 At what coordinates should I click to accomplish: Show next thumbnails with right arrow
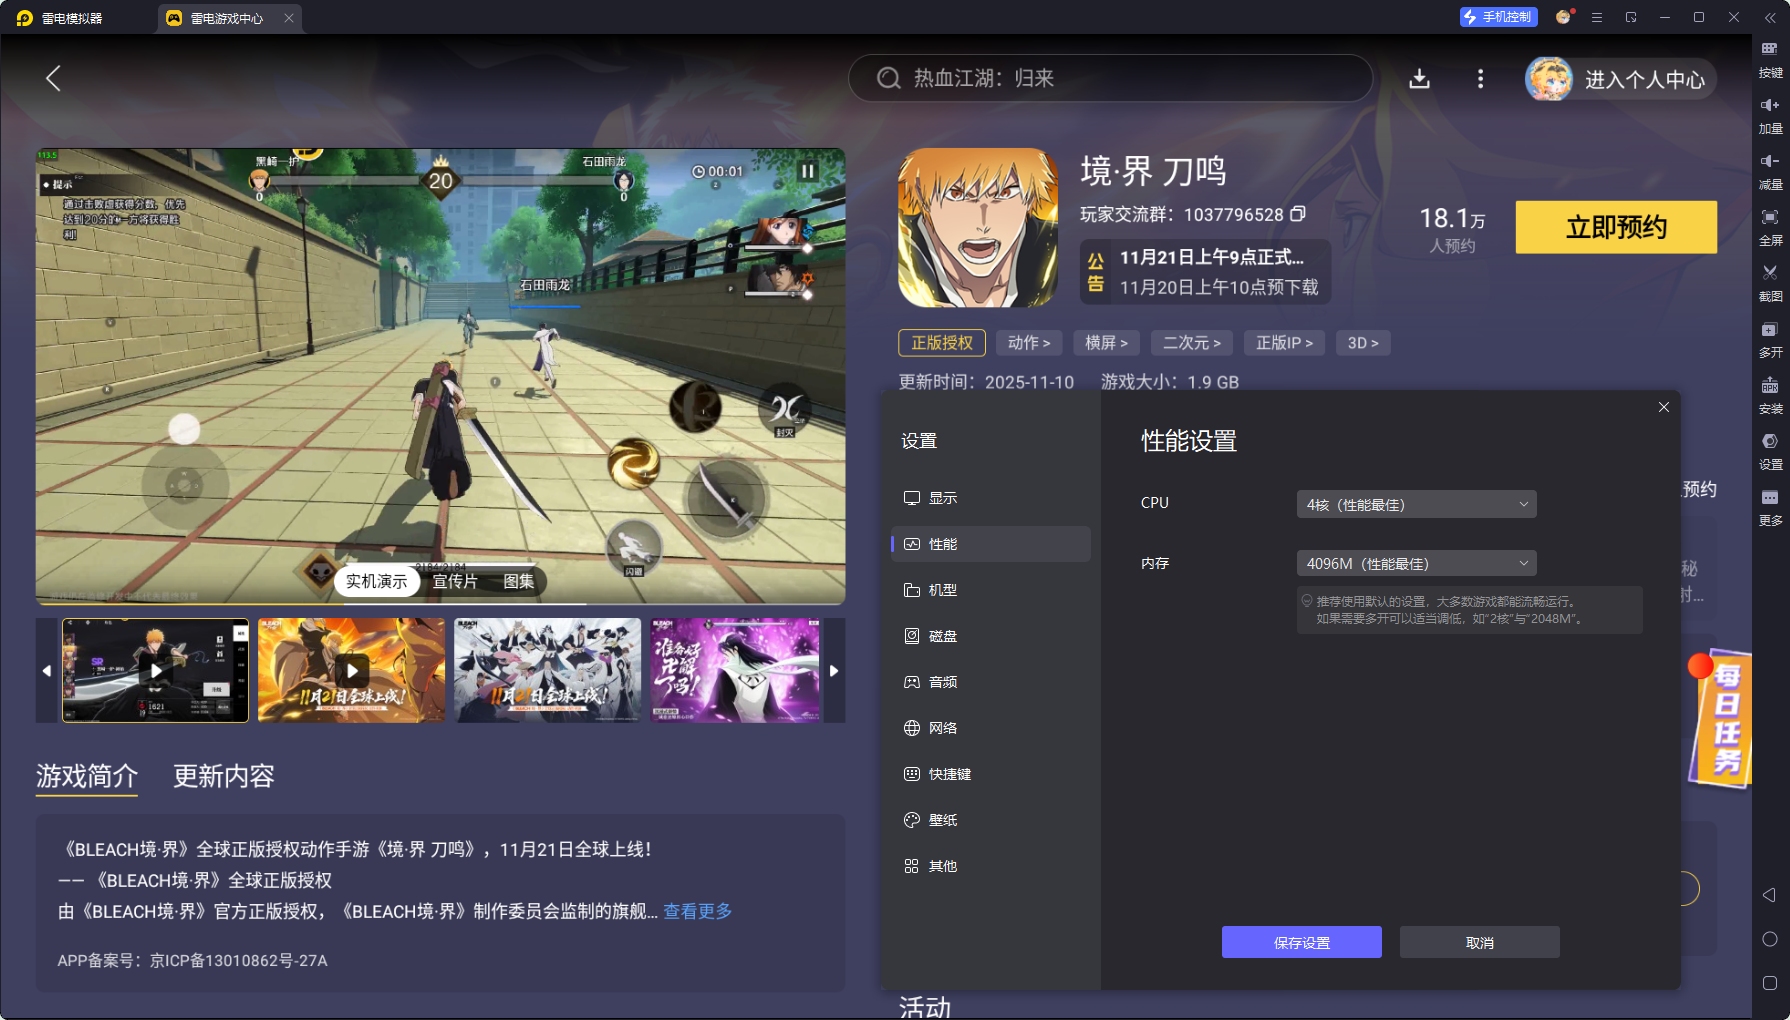click(834, 670)
